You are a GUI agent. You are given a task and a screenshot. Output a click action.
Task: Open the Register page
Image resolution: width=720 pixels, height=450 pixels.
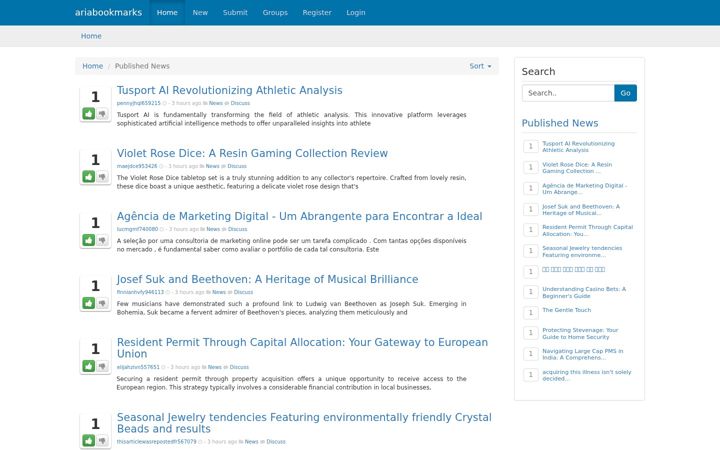317,12
